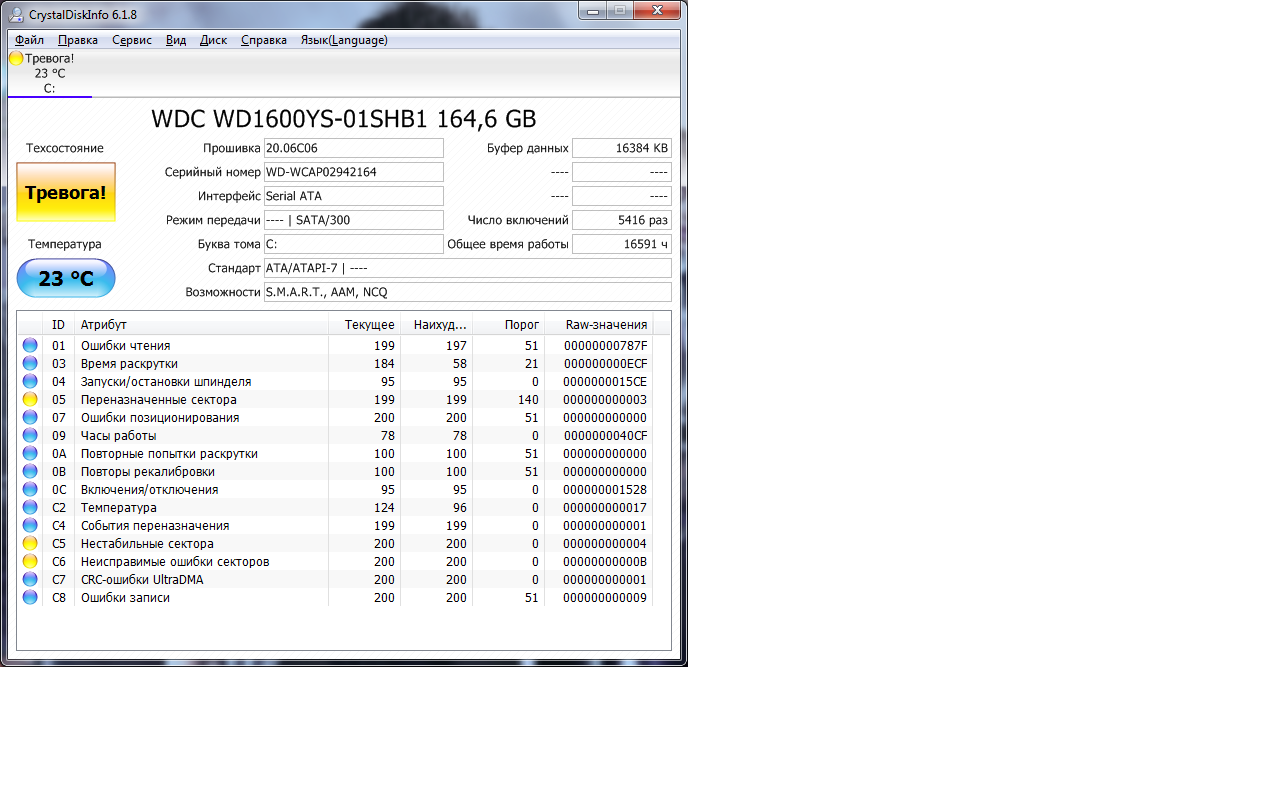Screen dimensions: 1274x794
Task: Open the Язык(Language) menu
Action: [x=344, y=40]
